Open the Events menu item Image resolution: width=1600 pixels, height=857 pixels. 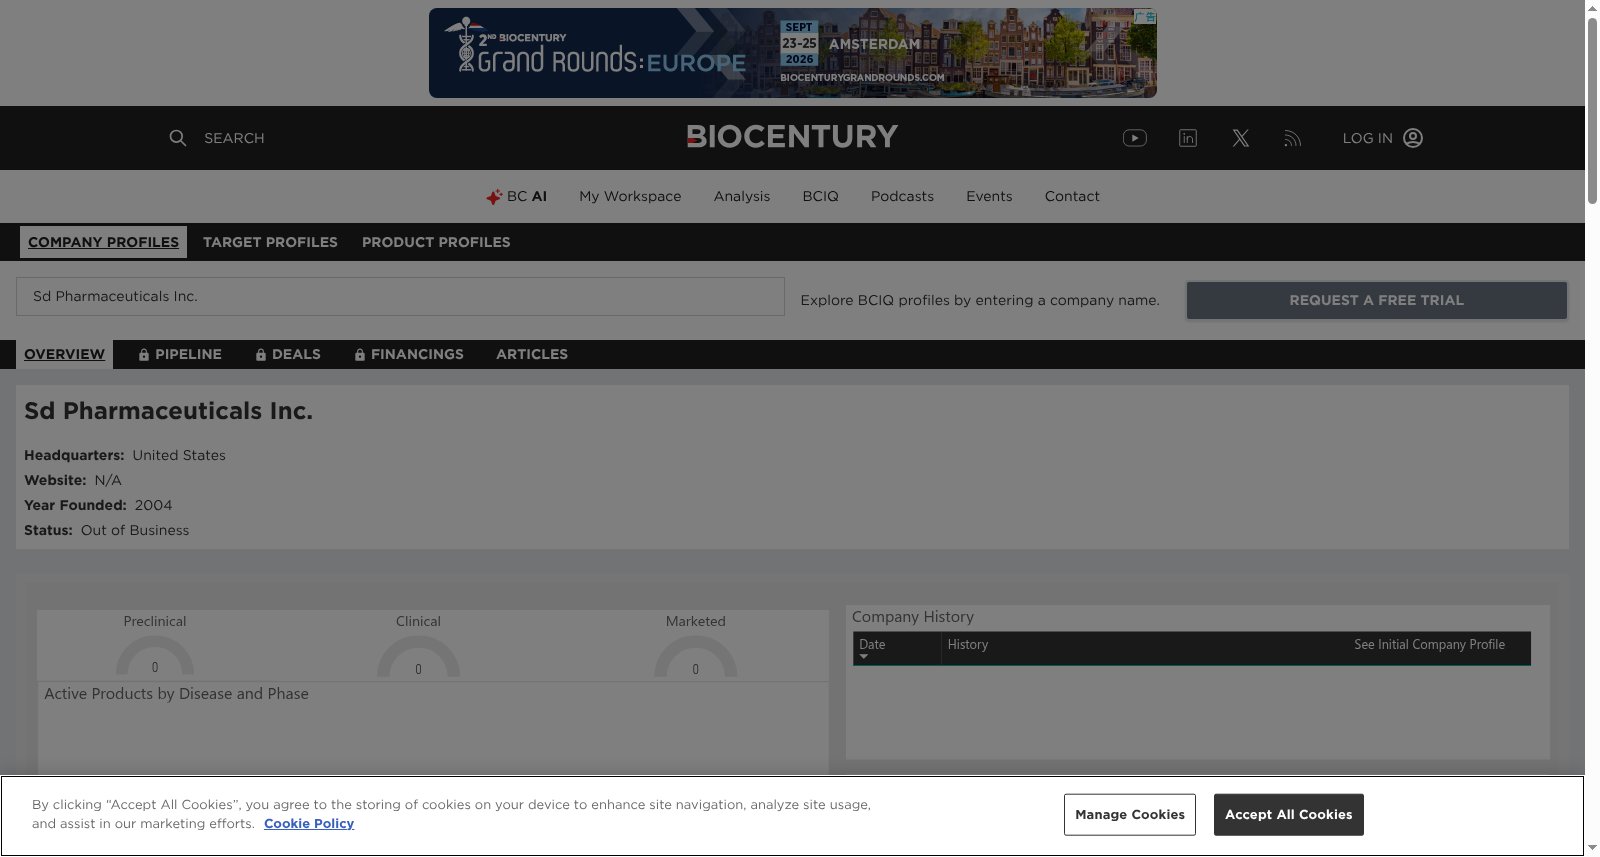(989, 197)
